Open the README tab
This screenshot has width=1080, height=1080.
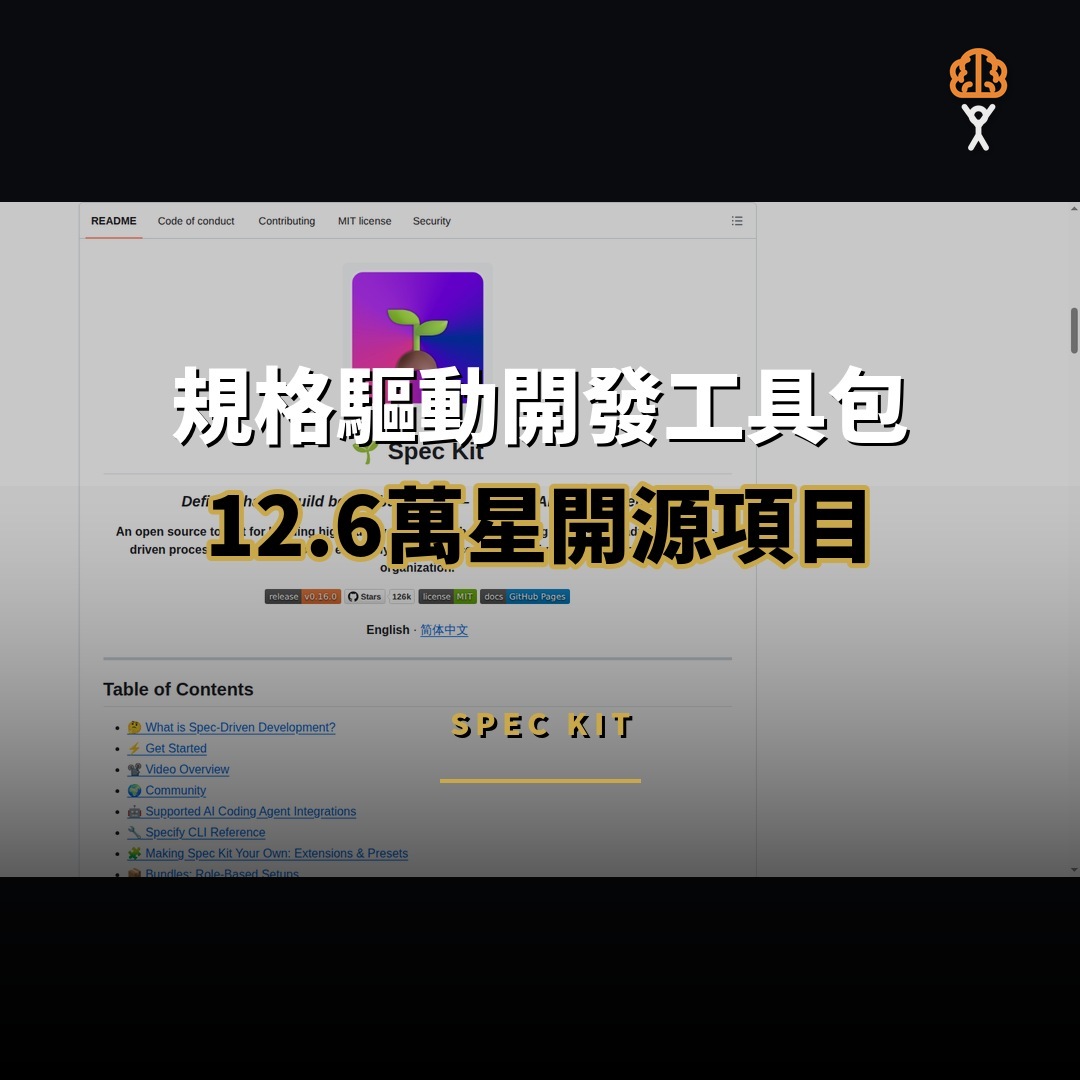[x=114, y=221]
